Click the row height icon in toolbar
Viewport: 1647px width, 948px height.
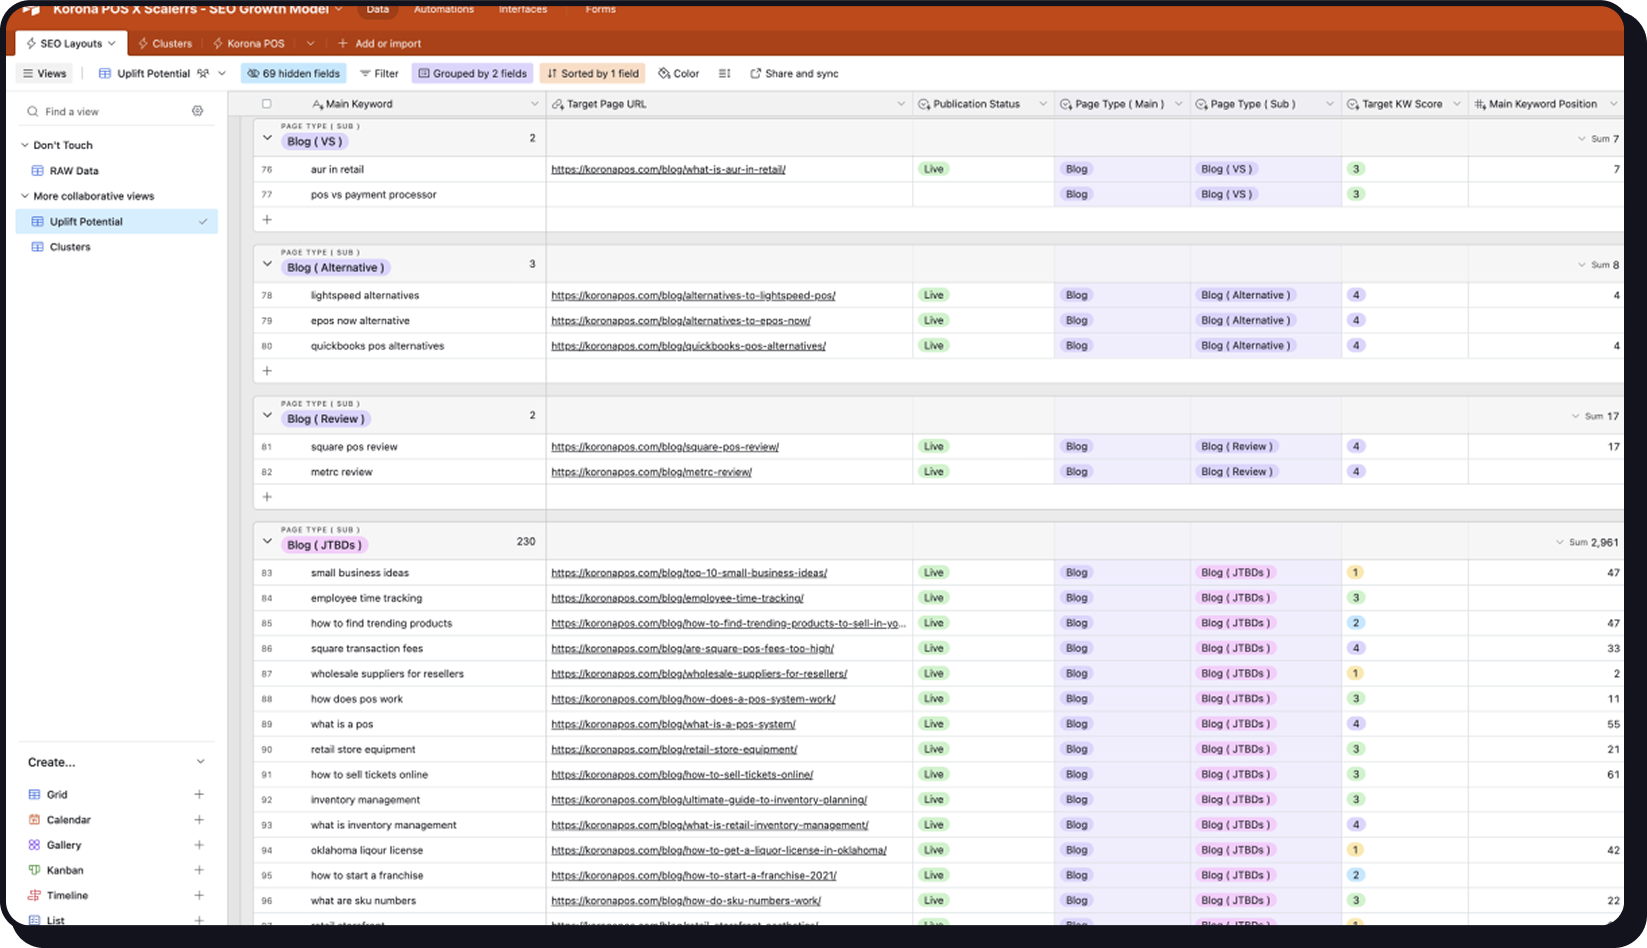[724, 73]
